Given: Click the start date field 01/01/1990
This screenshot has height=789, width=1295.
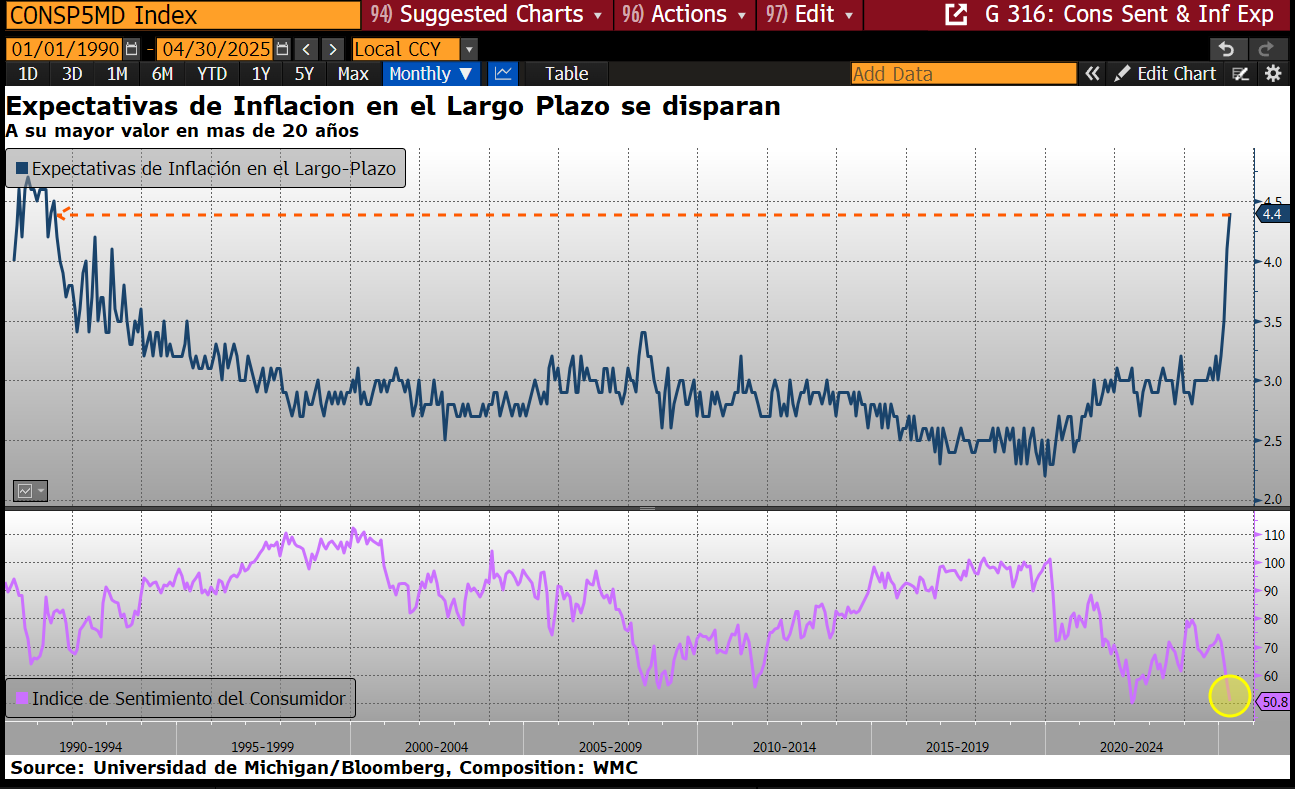Looking at the screenshot, I should point(64,49).
